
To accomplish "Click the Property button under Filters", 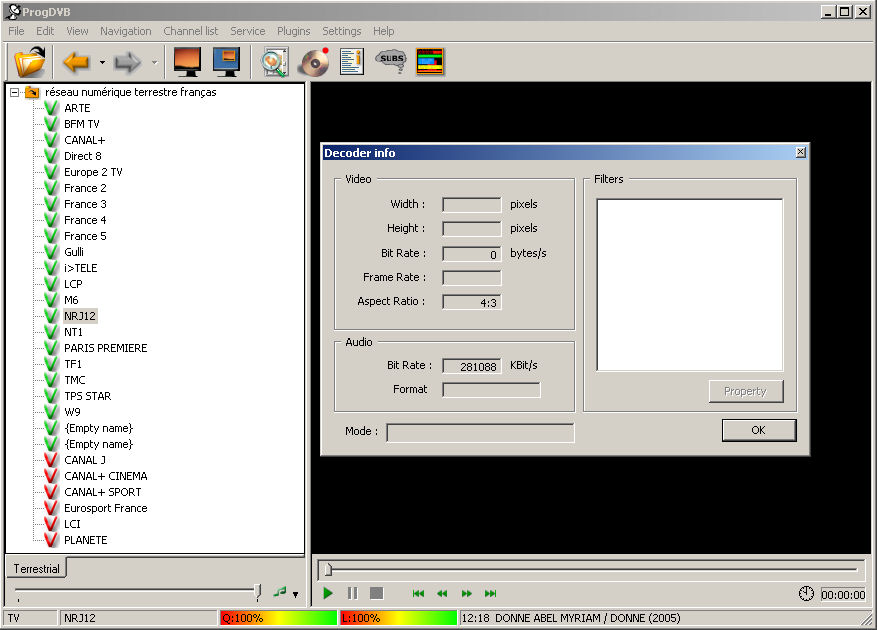I will coord(746,391).
